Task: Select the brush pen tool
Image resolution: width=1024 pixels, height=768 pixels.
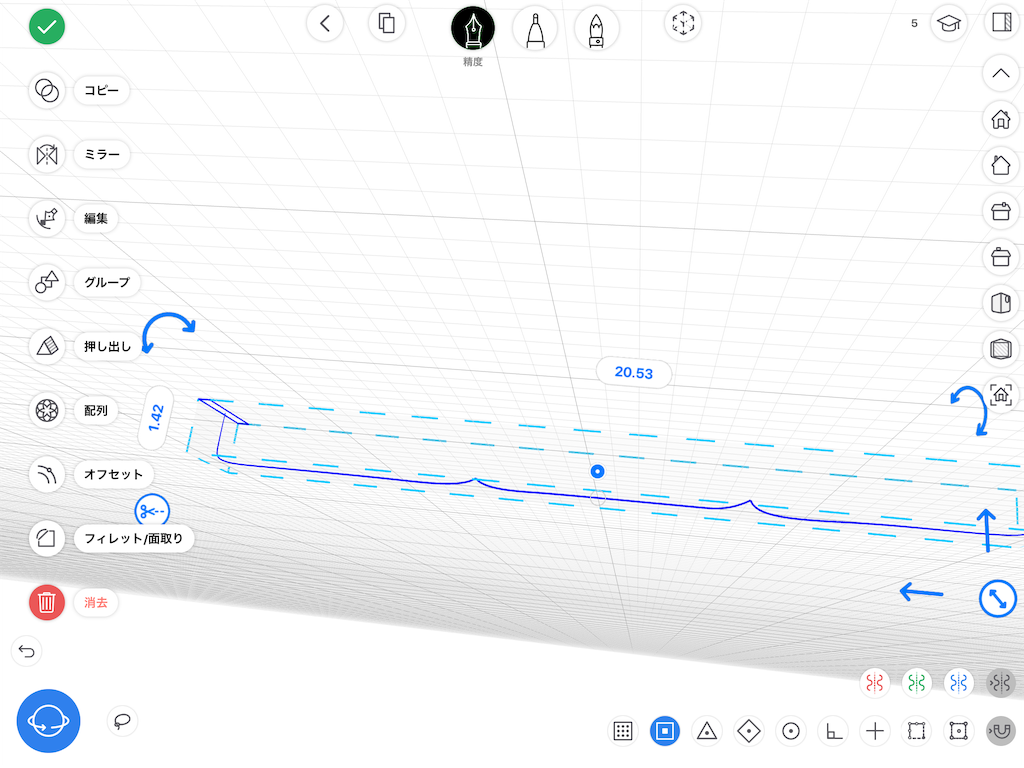Action: coord(596,29)
